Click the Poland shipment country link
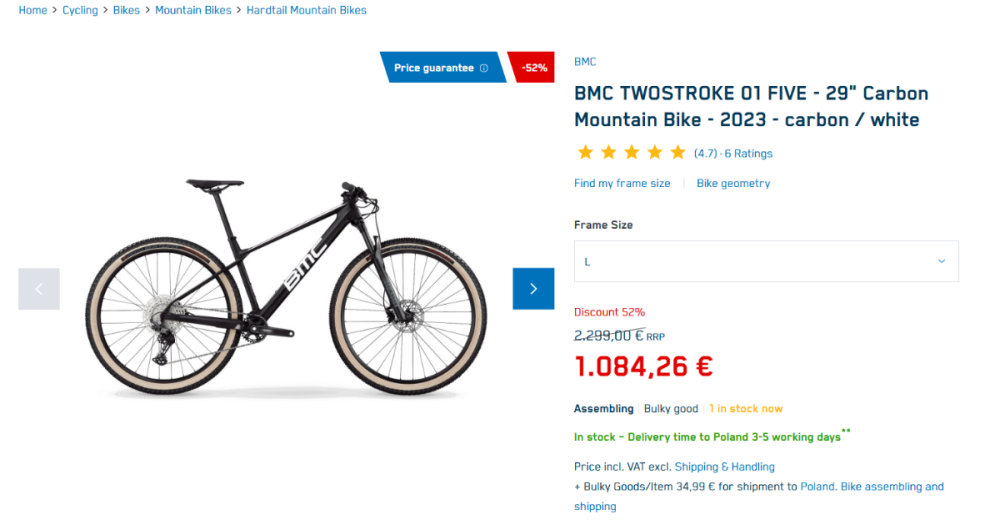This screenshot has height=520, width=1000. click(x=817, y=487)
